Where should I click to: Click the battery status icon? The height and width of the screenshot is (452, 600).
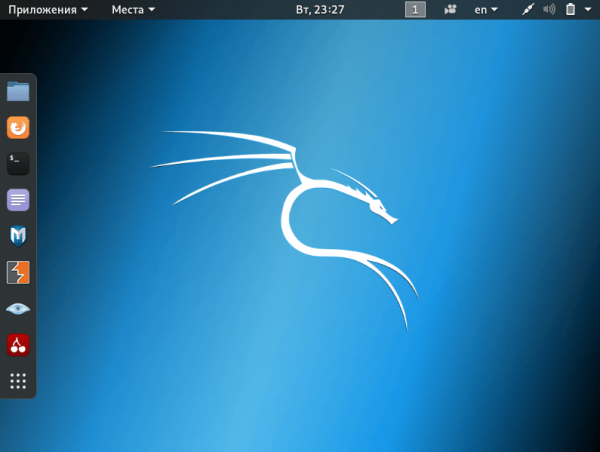coord(570,10)
